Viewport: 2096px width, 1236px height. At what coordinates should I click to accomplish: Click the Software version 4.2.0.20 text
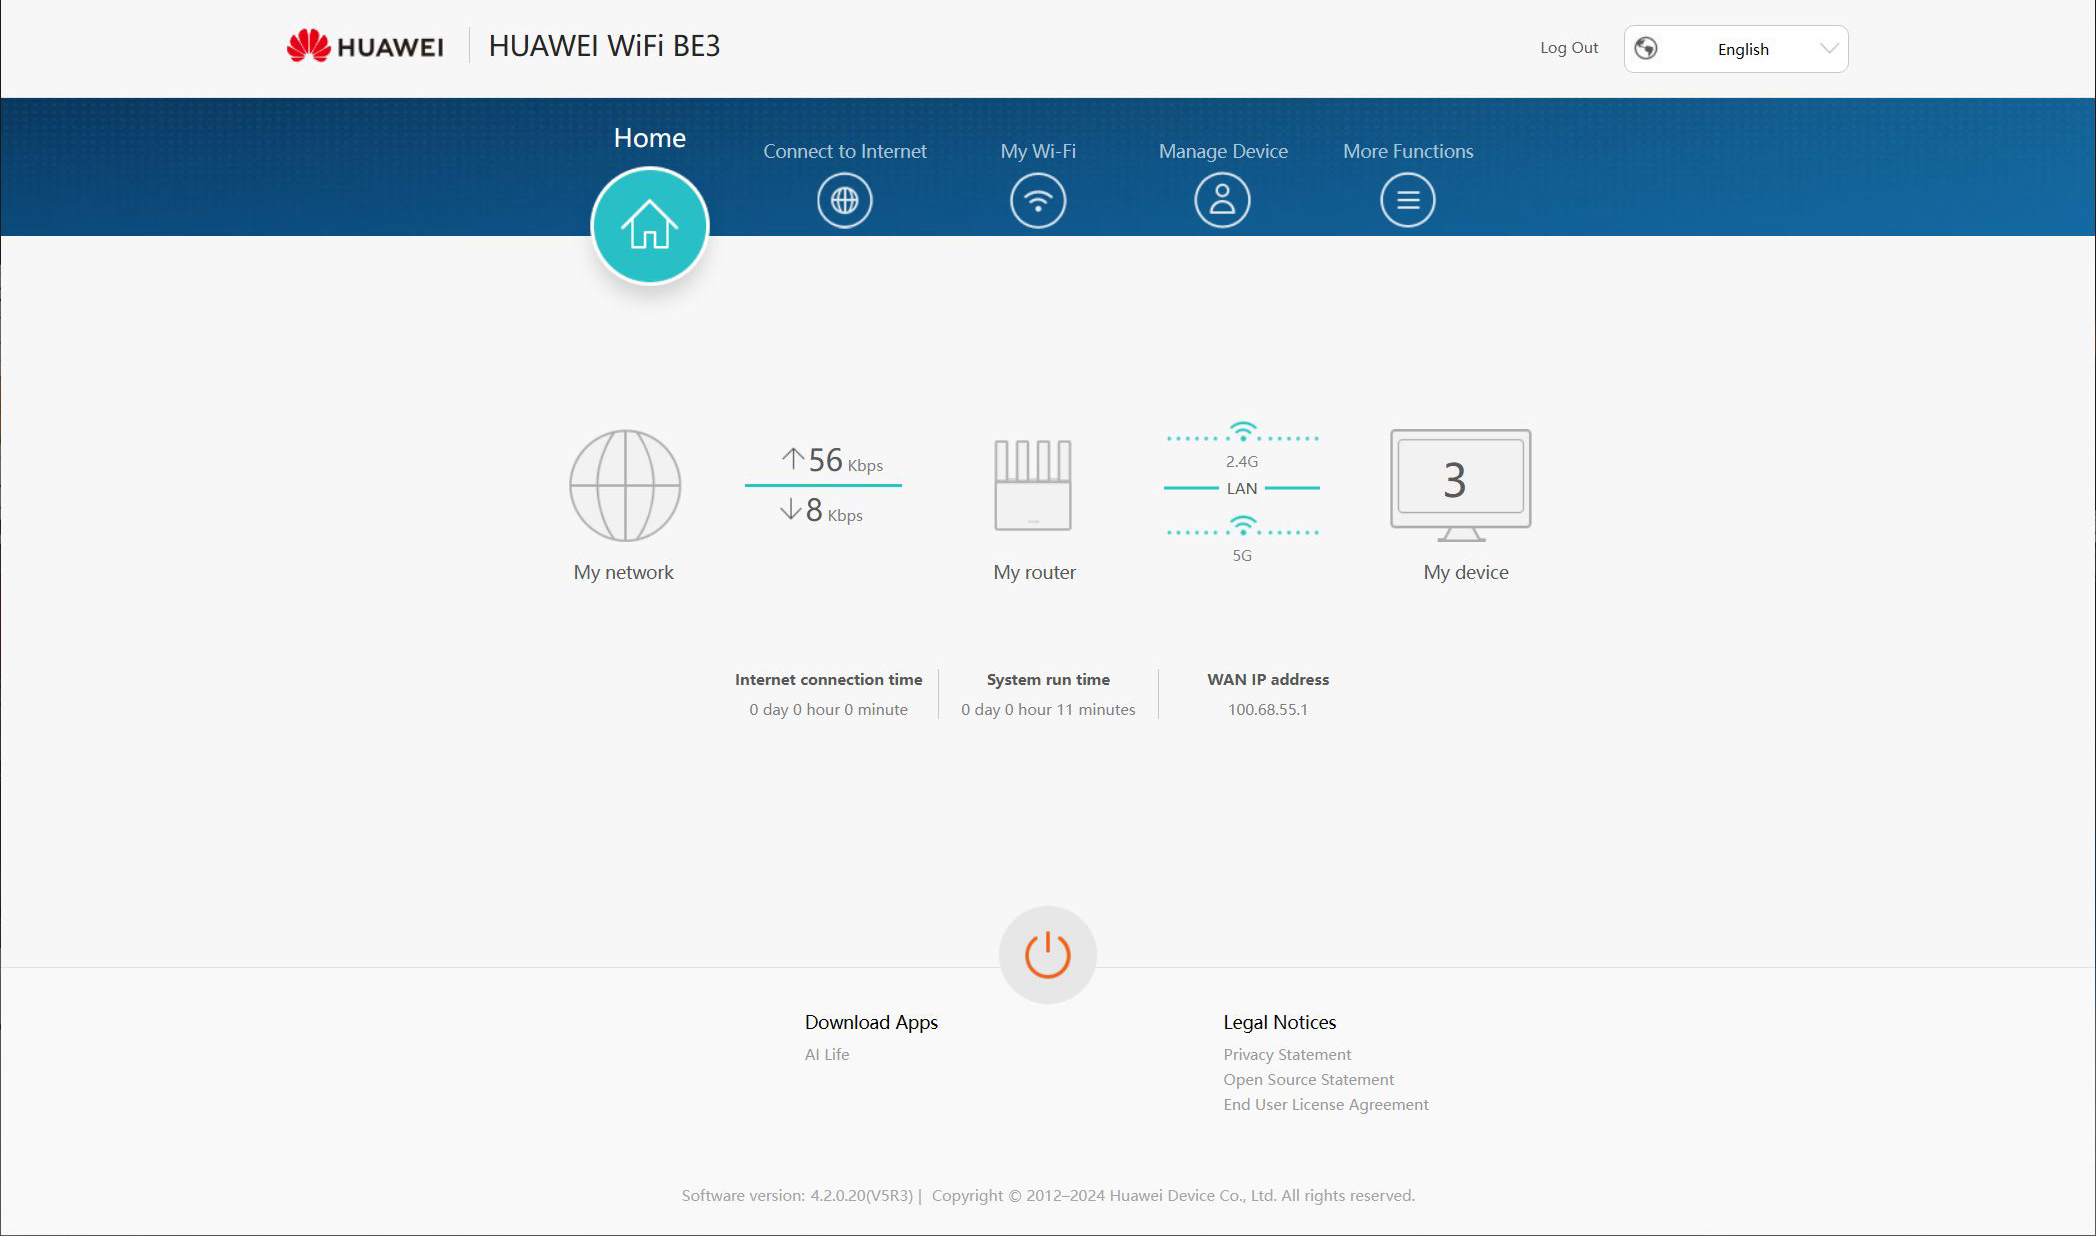point(798,1195)
